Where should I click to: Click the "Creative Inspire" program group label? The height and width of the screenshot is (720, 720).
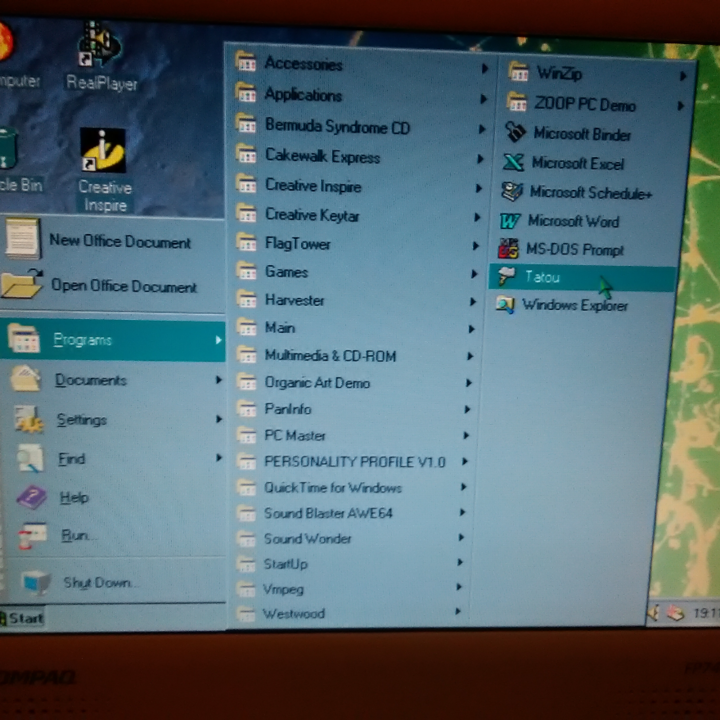[313, 186]
